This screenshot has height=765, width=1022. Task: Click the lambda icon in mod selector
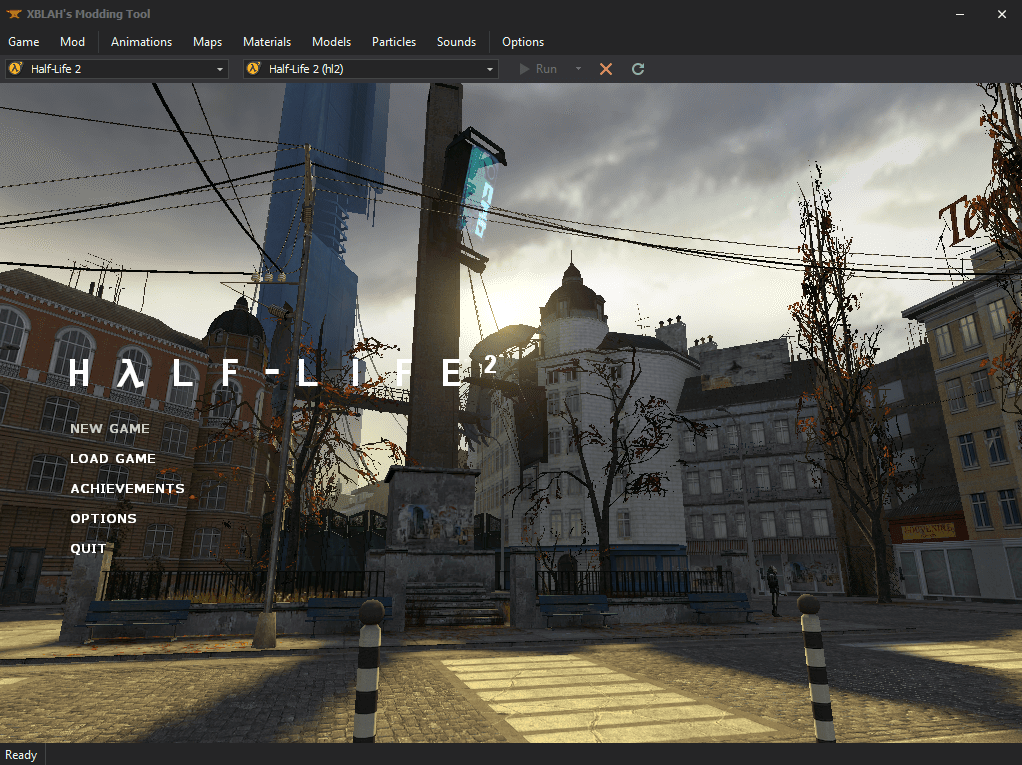[254, 68]
